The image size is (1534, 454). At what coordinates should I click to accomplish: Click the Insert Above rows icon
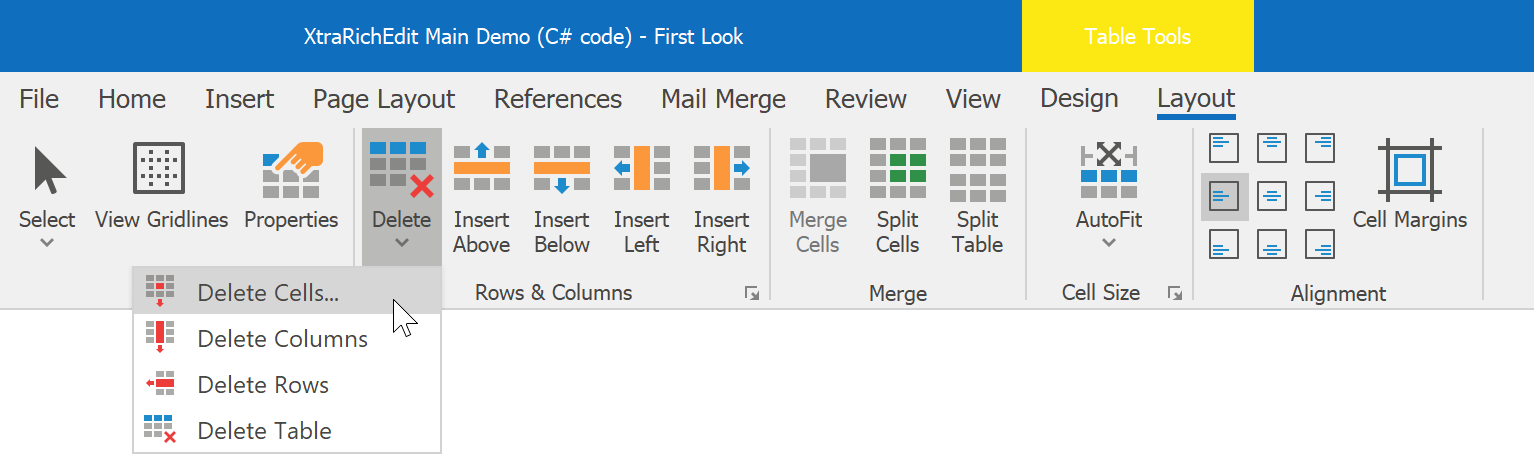[481, 168]
